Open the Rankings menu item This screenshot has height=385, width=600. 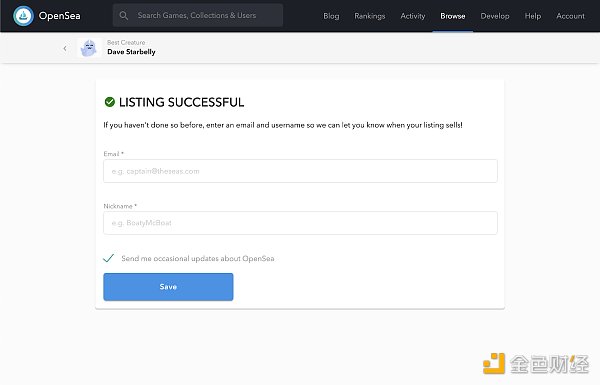pyautogui.click(x=370, y=16)
